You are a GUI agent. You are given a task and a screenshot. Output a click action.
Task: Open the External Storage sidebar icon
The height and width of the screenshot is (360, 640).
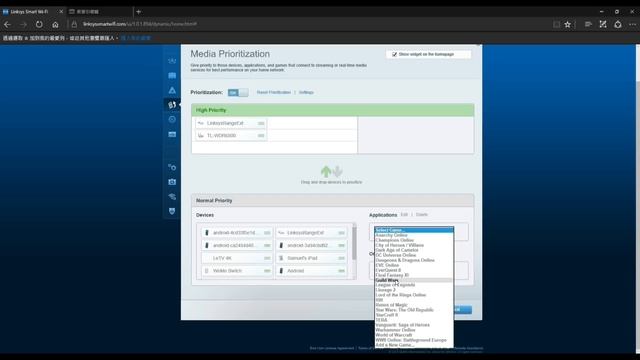click(172, 134)
